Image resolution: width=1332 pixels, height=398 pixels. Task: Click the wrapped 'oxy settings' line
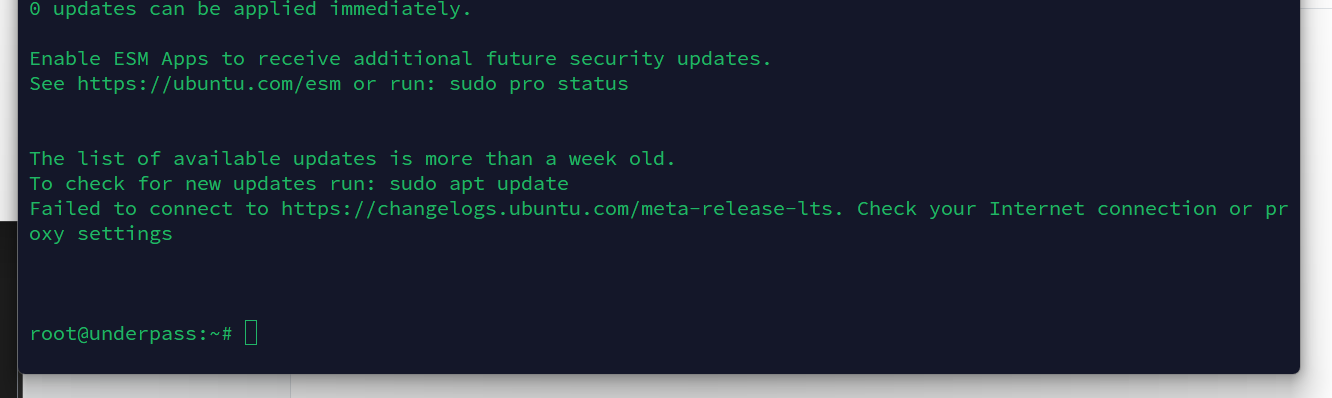pos(101,234)
